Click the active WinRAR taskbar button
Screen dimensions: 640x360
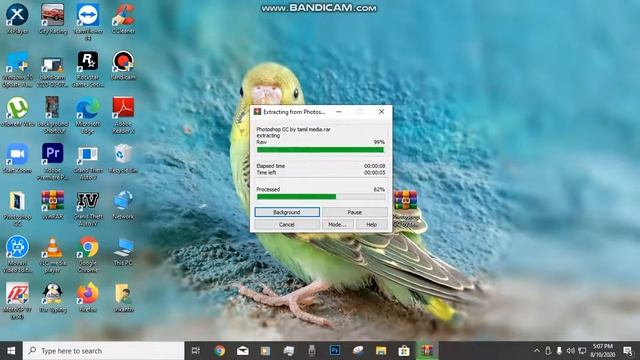click(x=427, y=351)
